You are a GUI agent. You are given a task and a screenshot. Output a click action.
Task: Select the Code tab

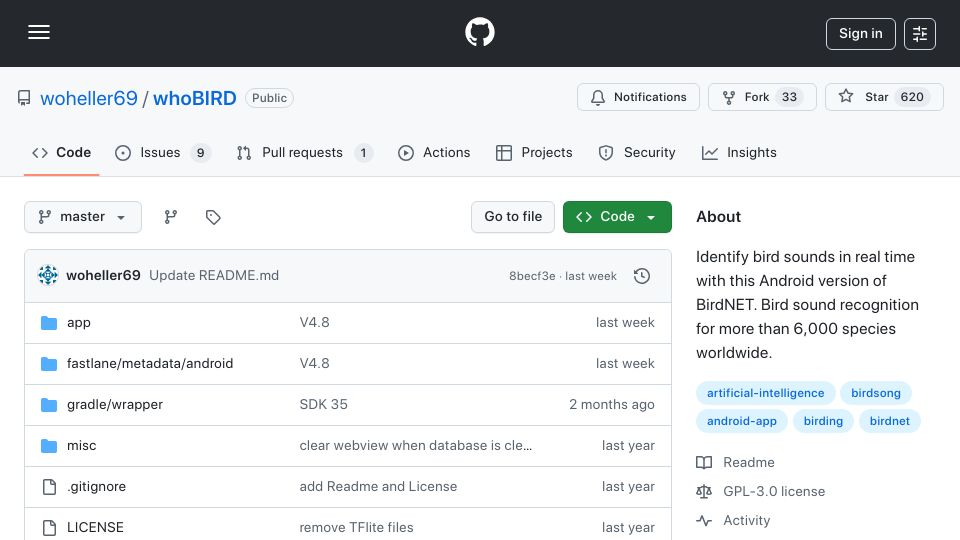coord(61,152)
